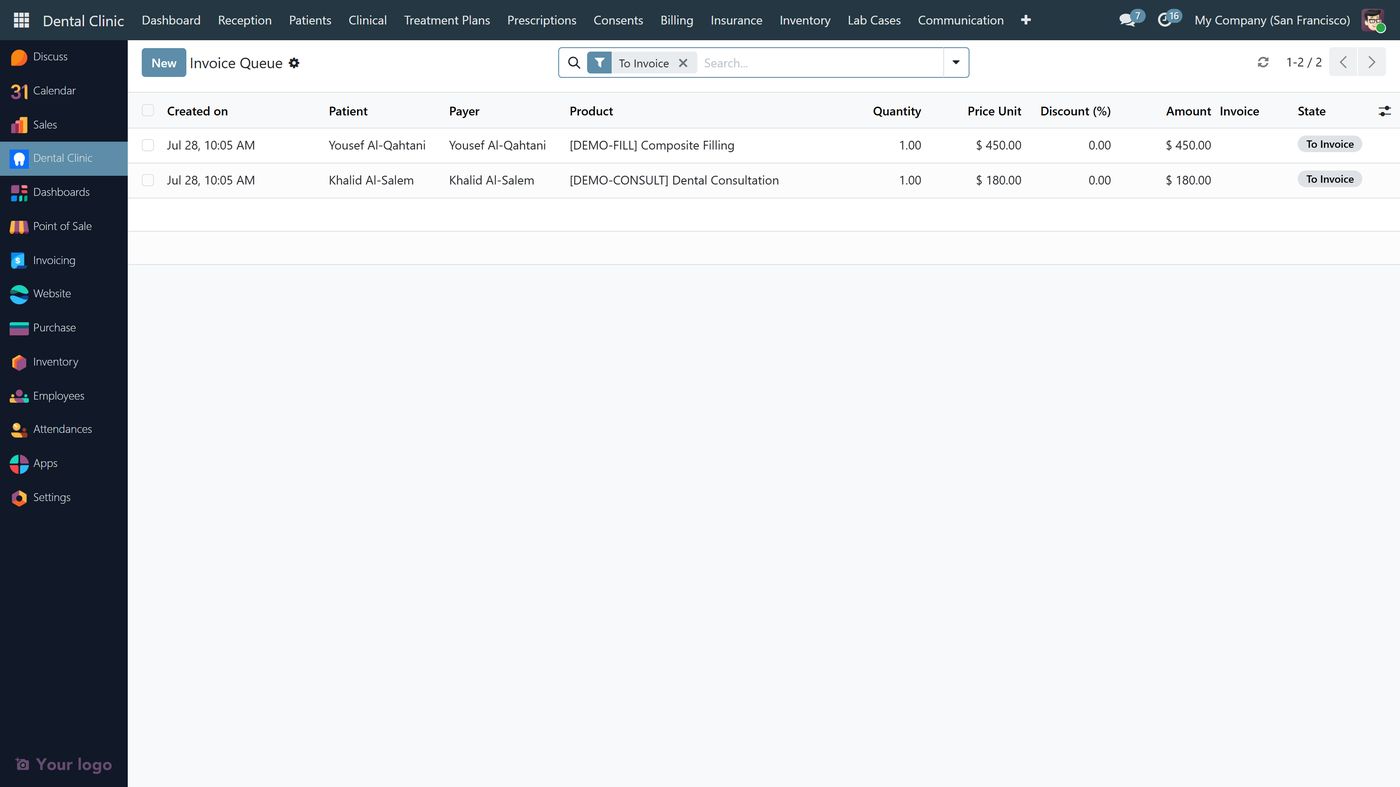Open Inventory app in left sidebar
Image resolution: width=1400 pixels, height=787 pixels.
tap(64, 362)
